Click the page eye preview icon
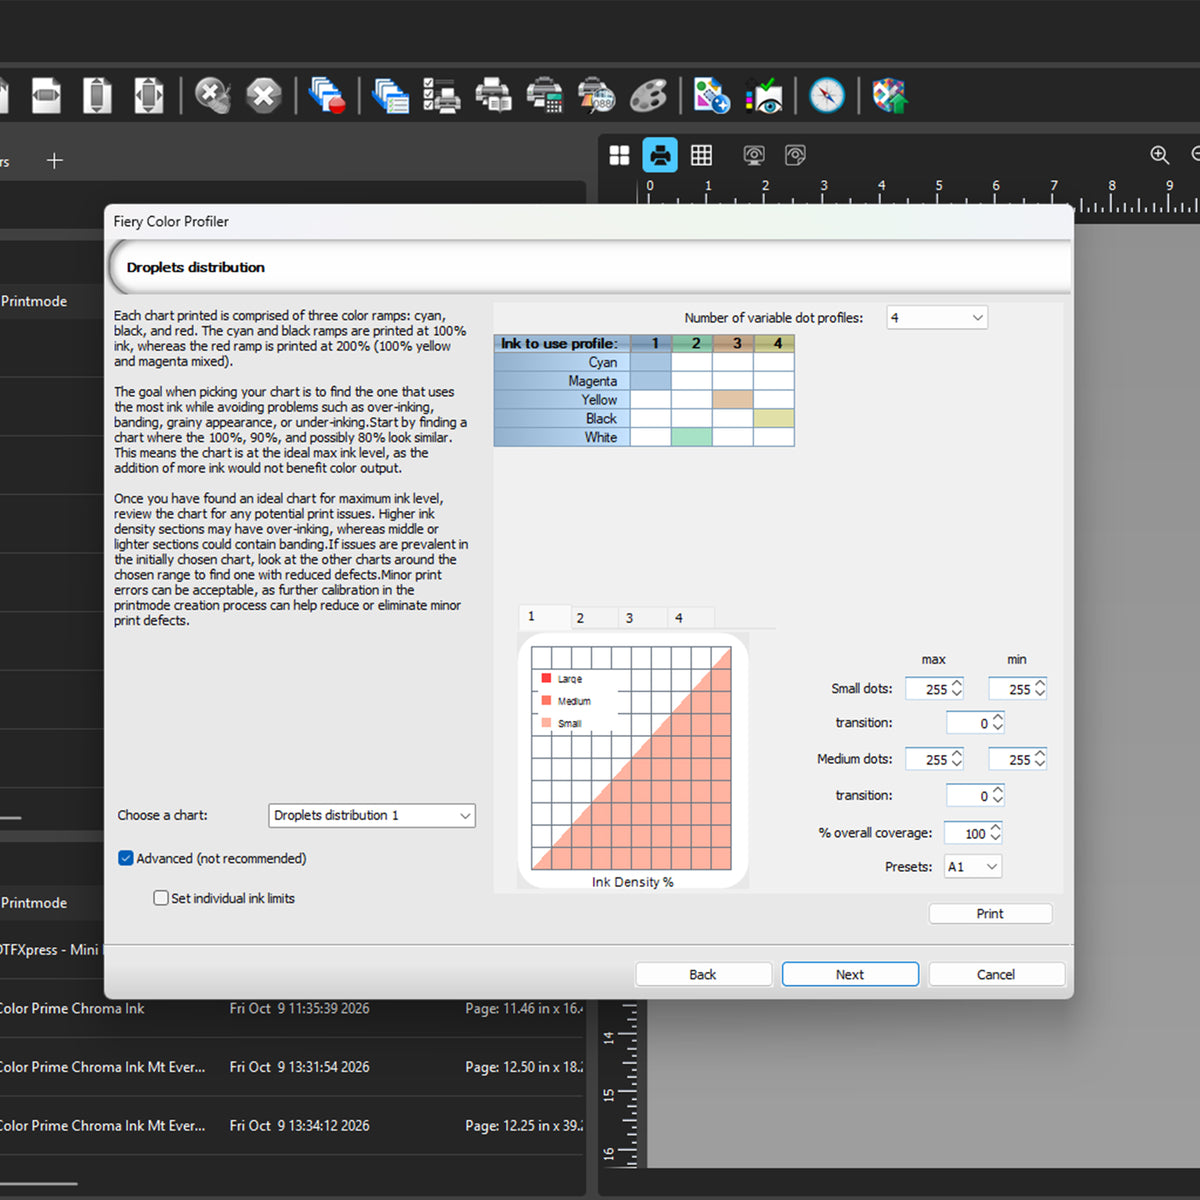 coord(795,155)
